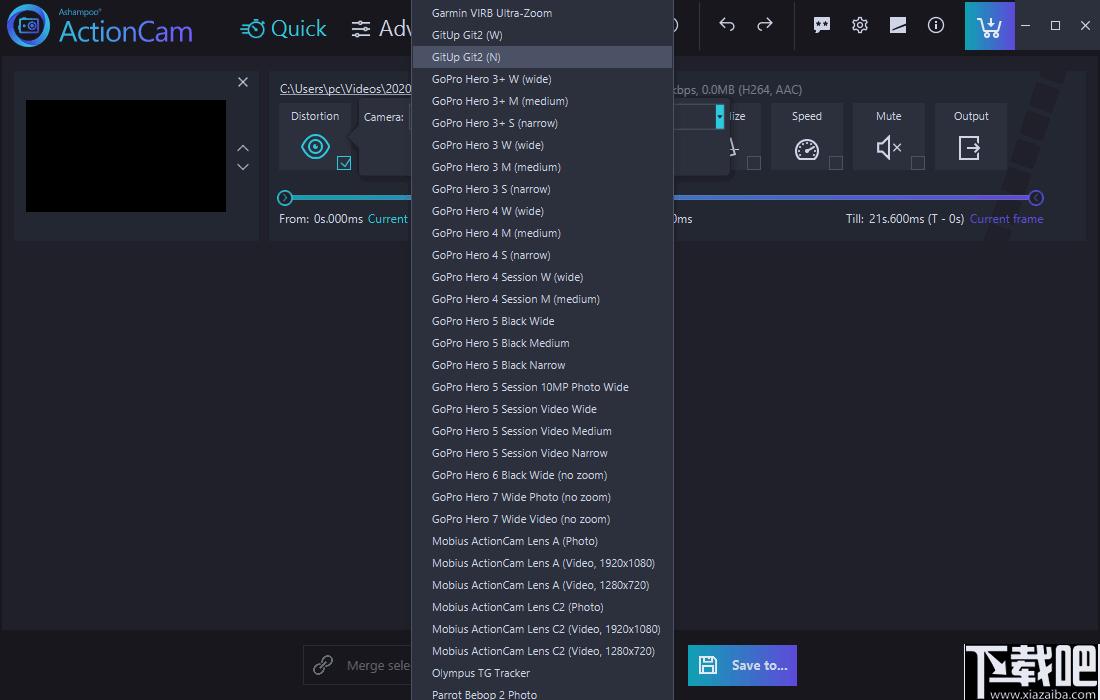
Task: Select Mobius Lens C2 (Video, 1280x720)
Action: pyautogui.click(x=542, y=650)
